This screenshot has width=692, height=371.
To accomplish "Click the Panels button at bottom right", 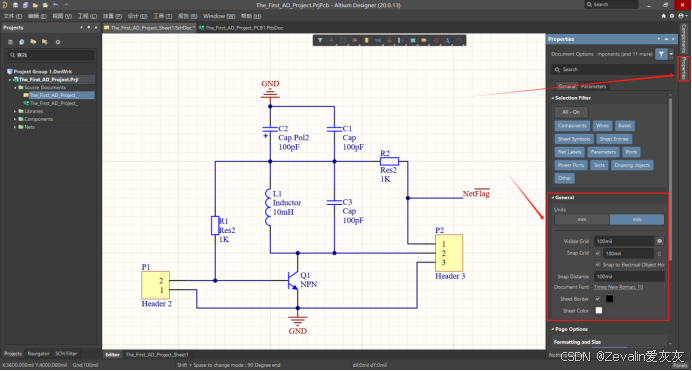I will [x=680, y=366].
